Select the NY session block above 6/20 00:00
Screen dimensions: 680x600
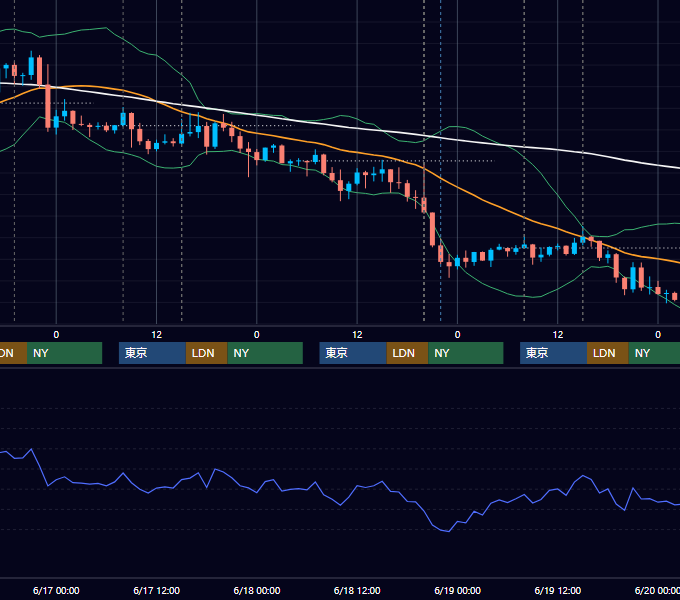(654, 353)
